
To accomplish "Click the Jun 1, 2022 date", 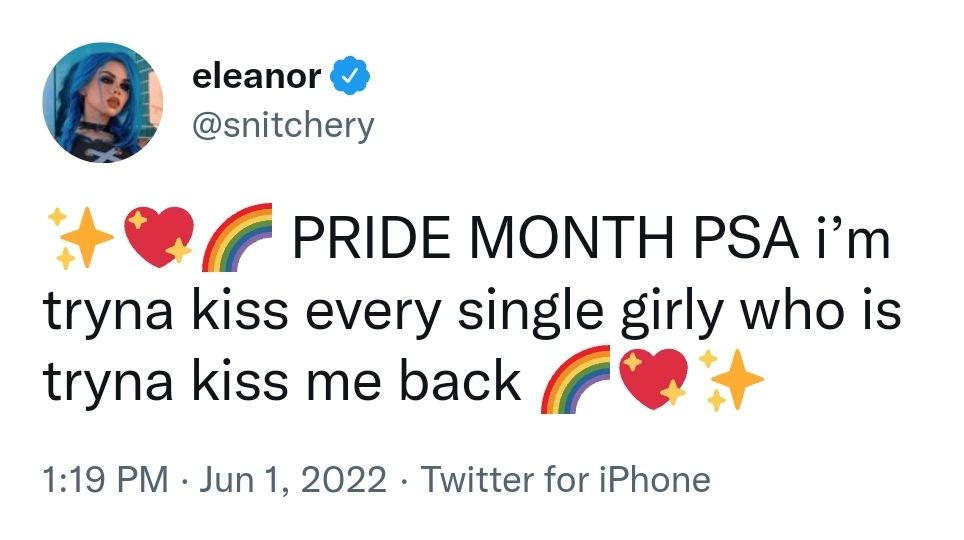I will click(293, 480).
